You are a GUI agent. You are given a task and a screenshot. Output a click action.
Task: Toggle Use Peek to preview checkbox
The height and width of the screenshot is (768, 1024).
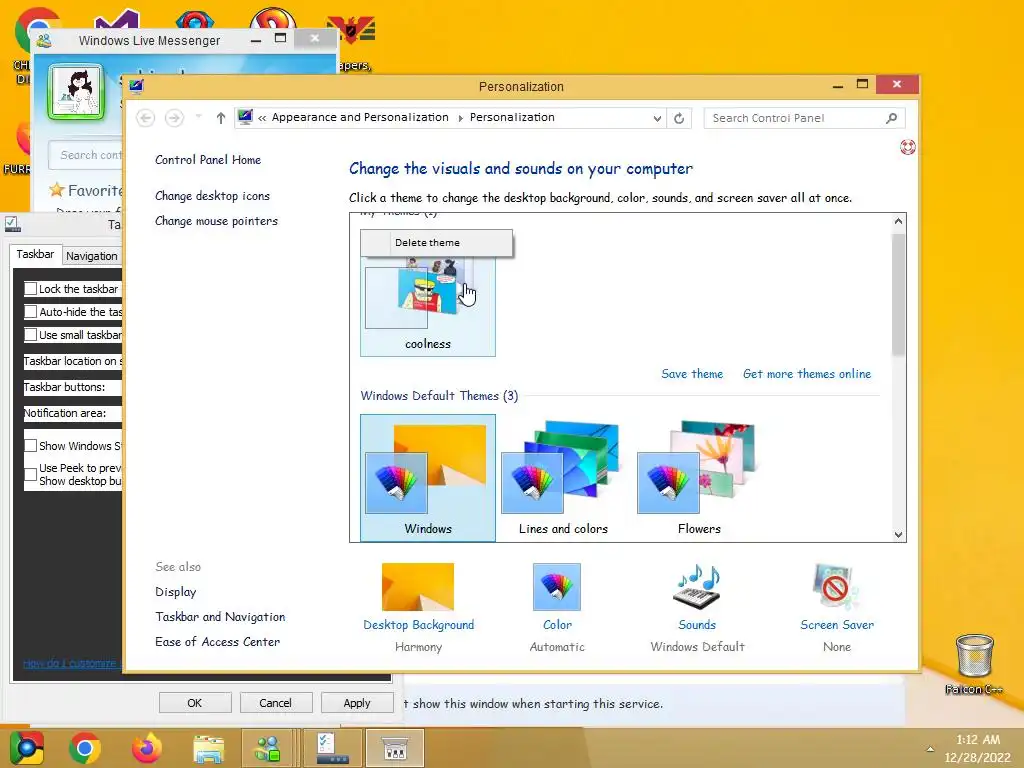tap(30, 475)
